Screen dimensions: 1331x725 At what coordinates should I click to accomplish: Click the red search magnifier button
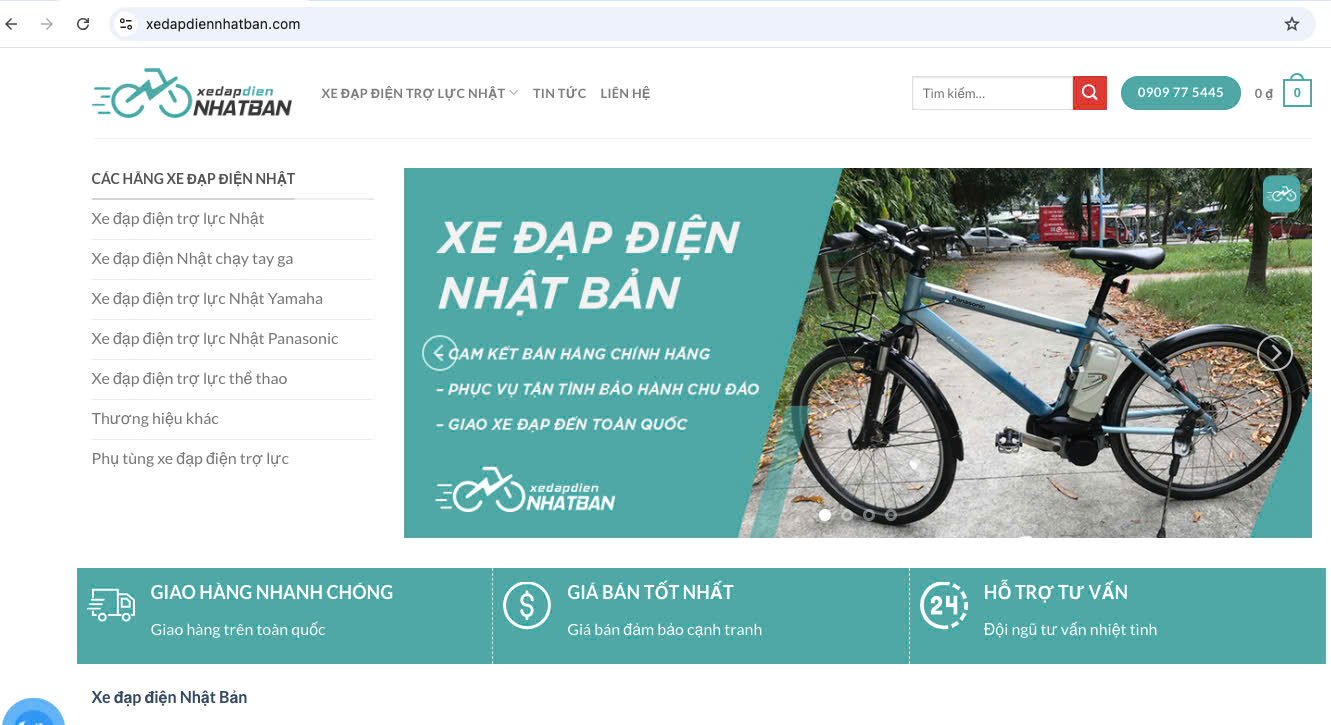click(1090, 93)
